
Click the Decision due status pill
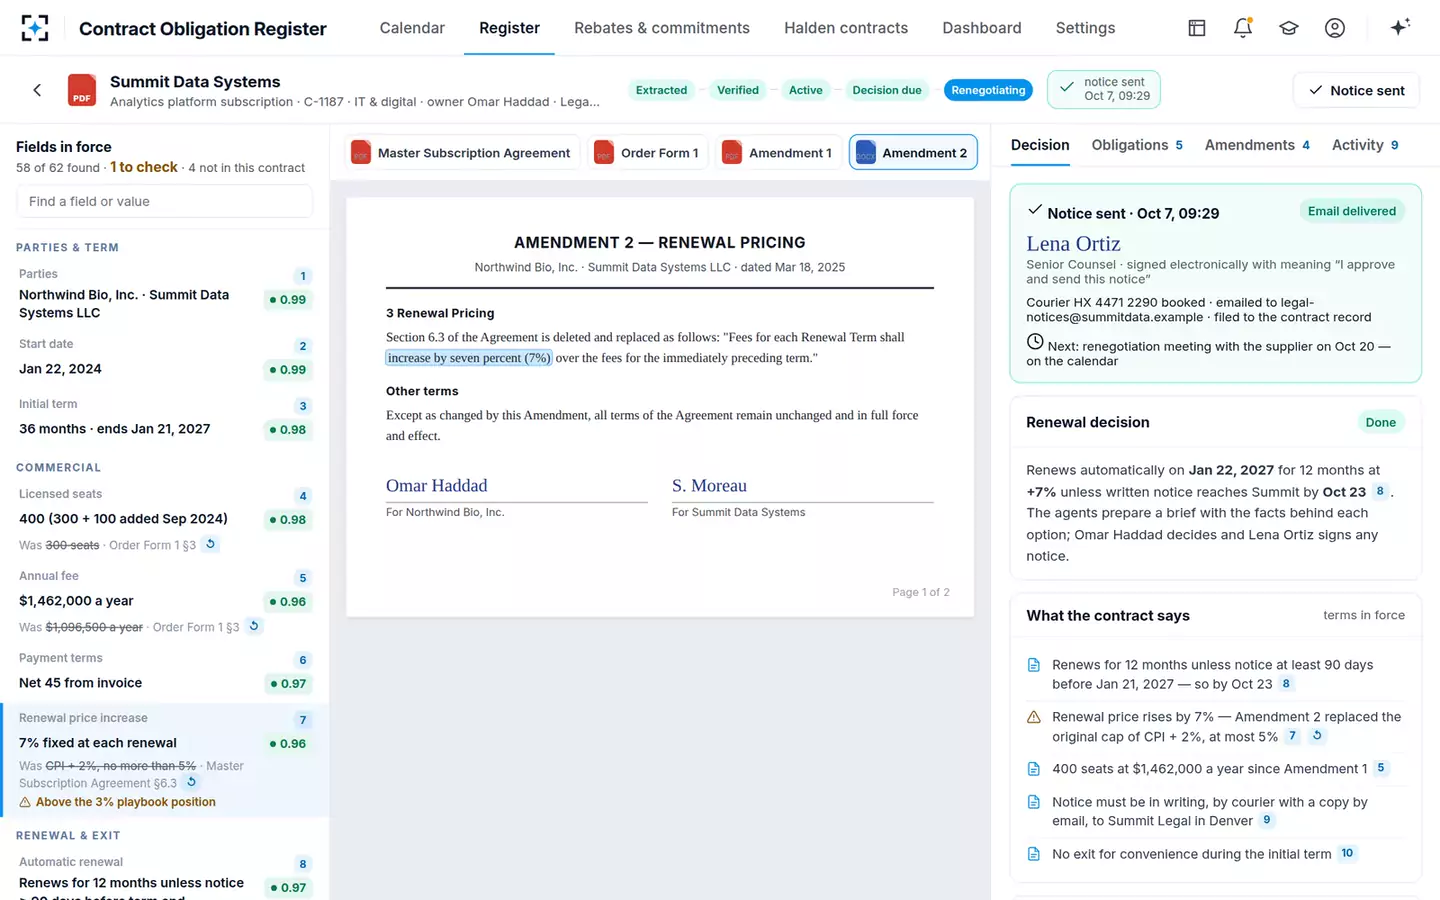(x=887, y=90)
